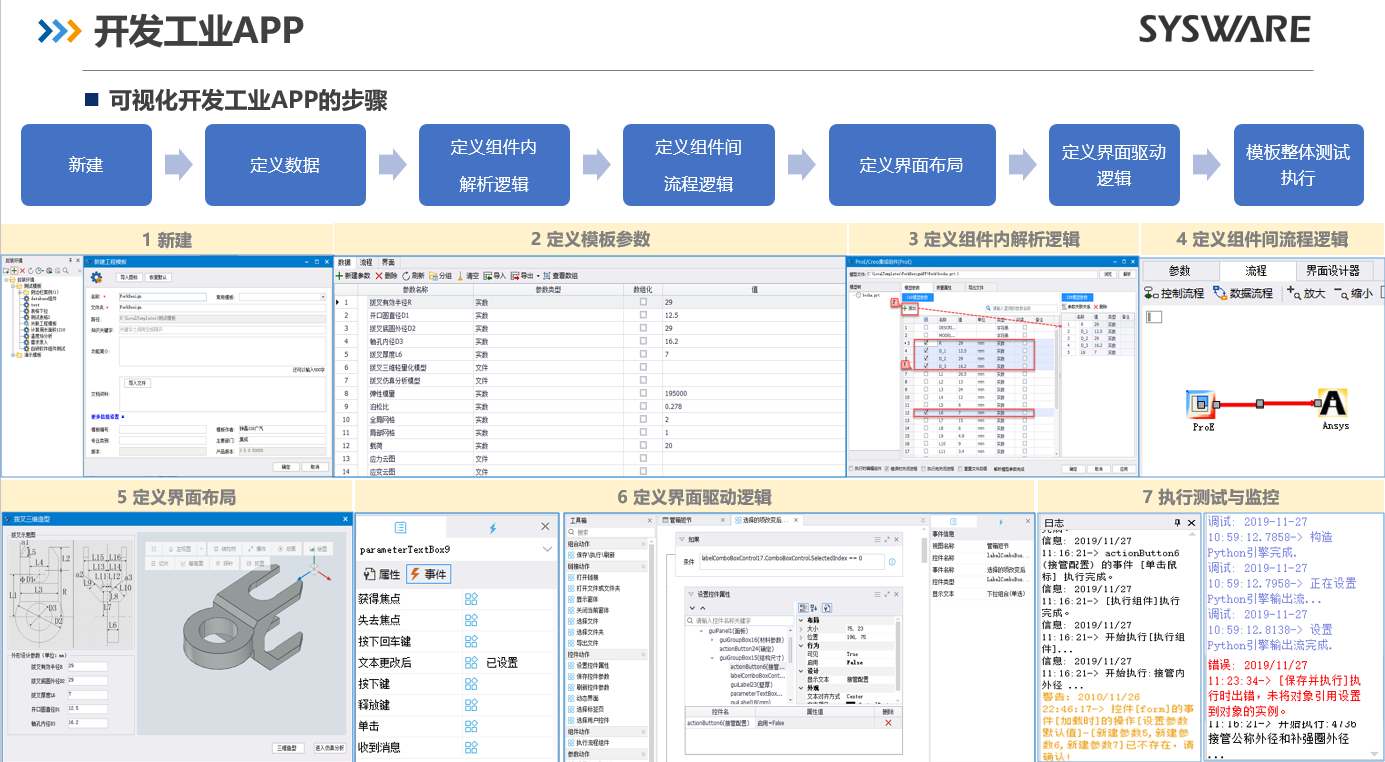Click the 拔叉有效半径R value input field

(x=88, y=666)
